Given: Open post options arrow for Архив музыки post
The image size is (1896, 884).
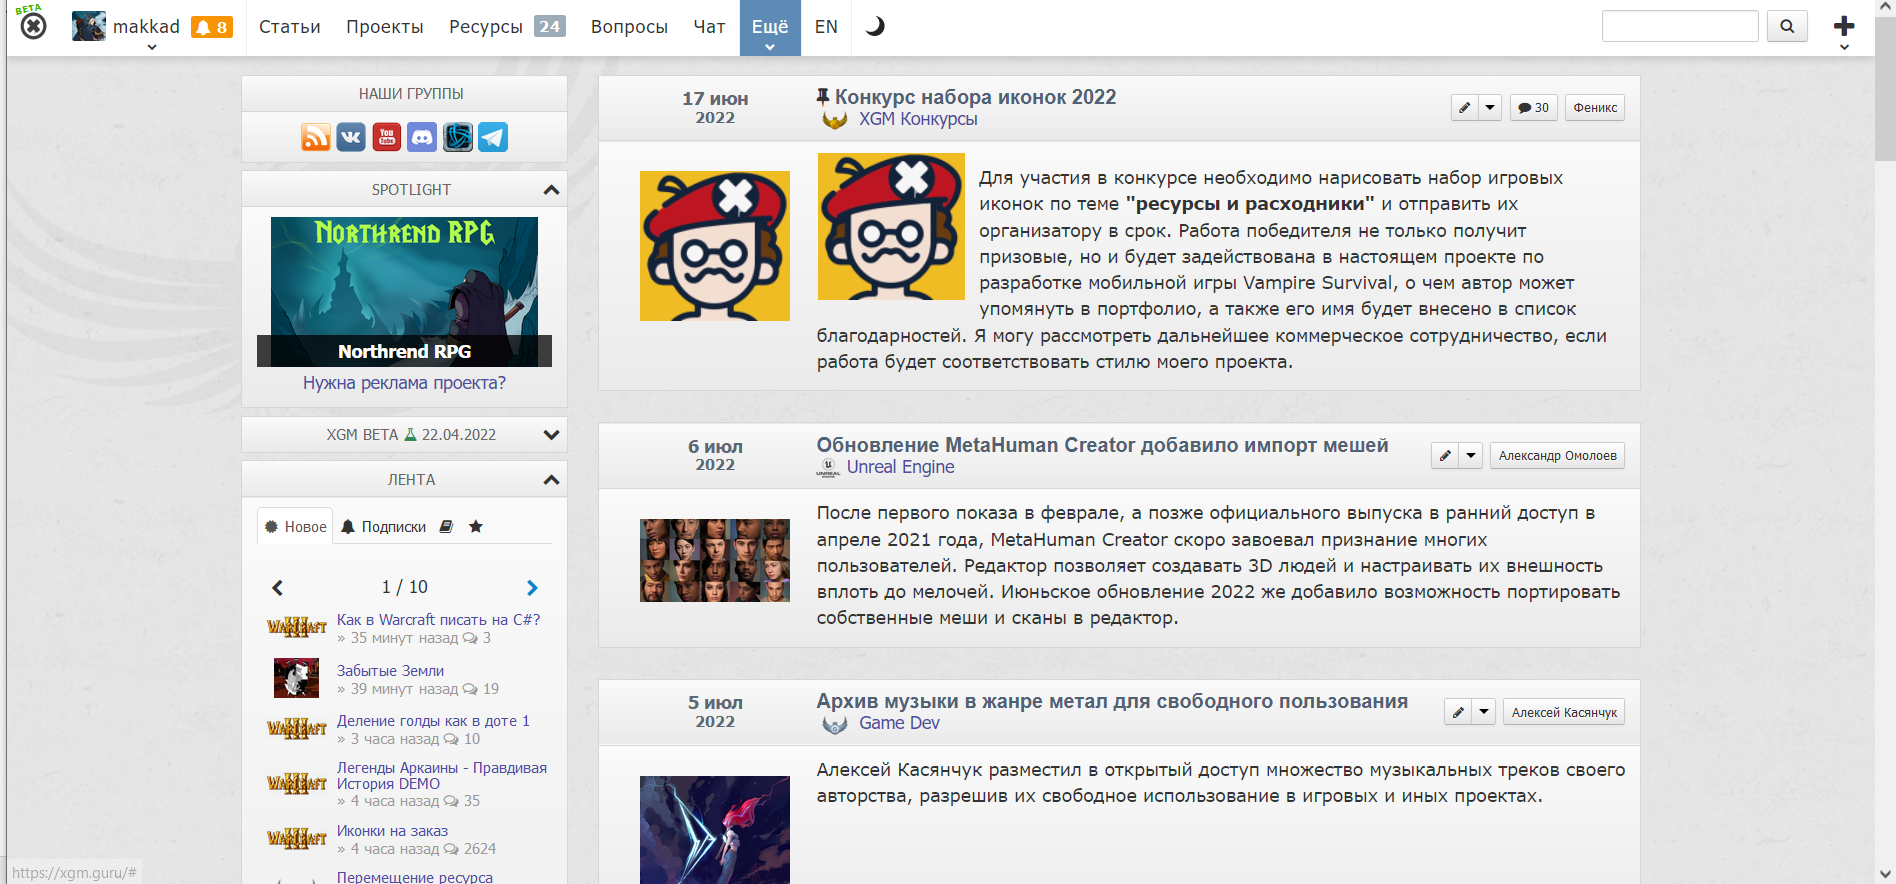Looking at the screenshot, I should tap(1483, 712).
